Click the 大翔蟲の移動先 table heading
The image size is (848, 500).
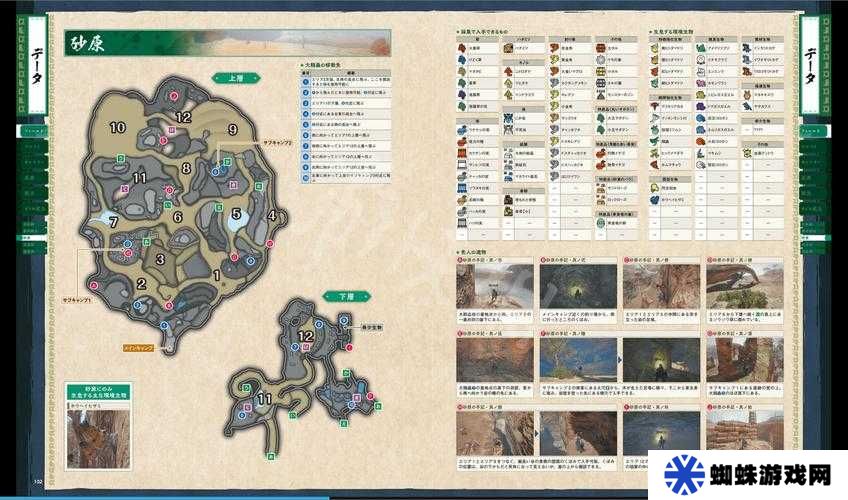pyautogui.click(x=322, y=65)
